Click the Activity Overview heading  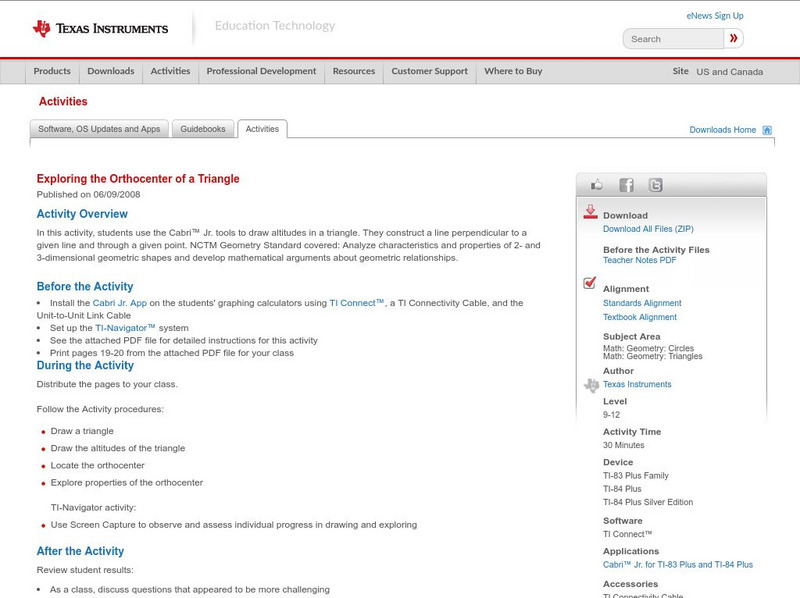(x=82, y=214)
